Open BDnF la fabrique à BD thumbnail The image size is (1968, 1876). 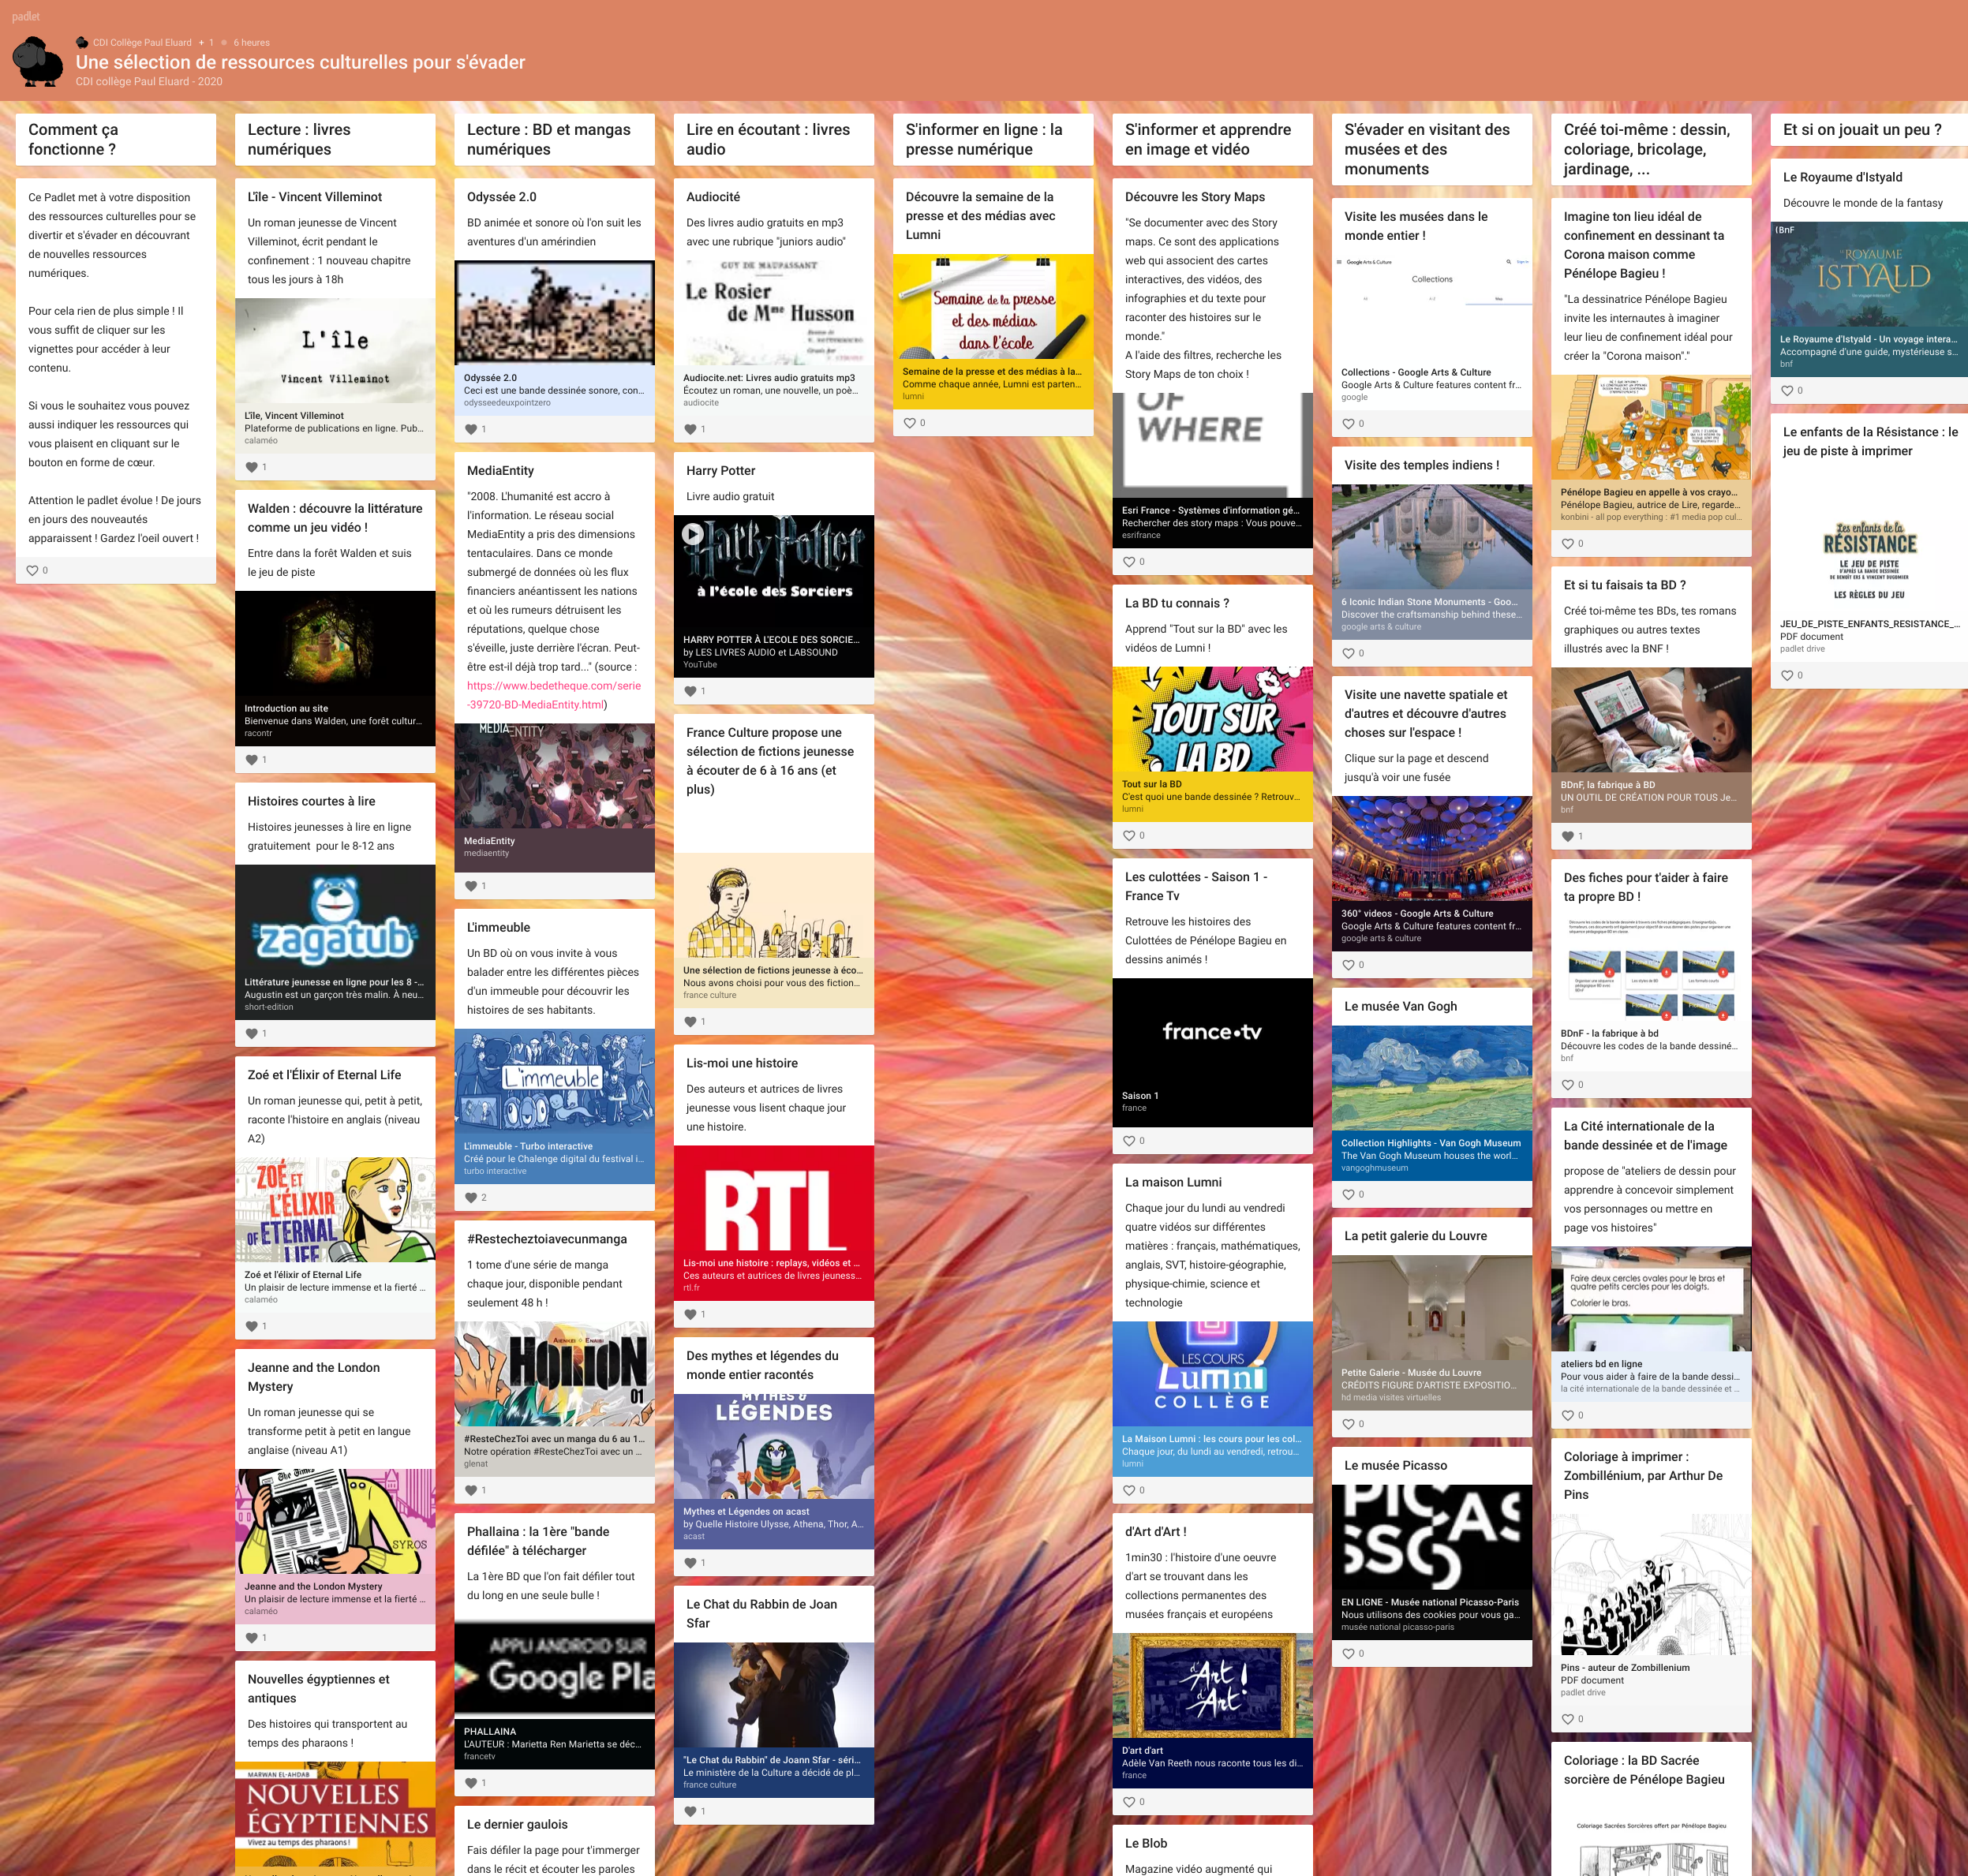(x=1651, y=720)
